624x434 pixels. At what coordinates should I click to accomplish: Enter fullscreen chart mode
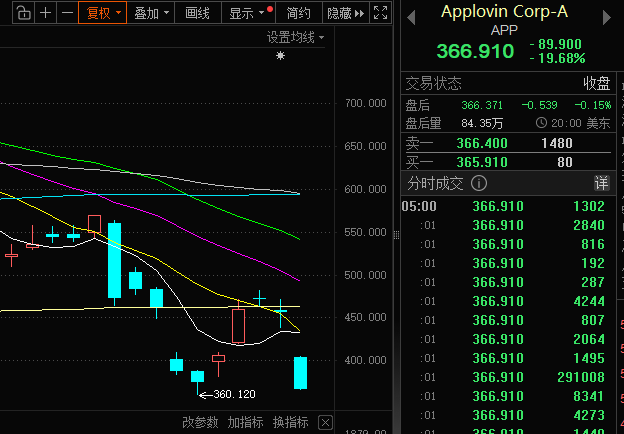pyautogui.click(x=380, y=13)
